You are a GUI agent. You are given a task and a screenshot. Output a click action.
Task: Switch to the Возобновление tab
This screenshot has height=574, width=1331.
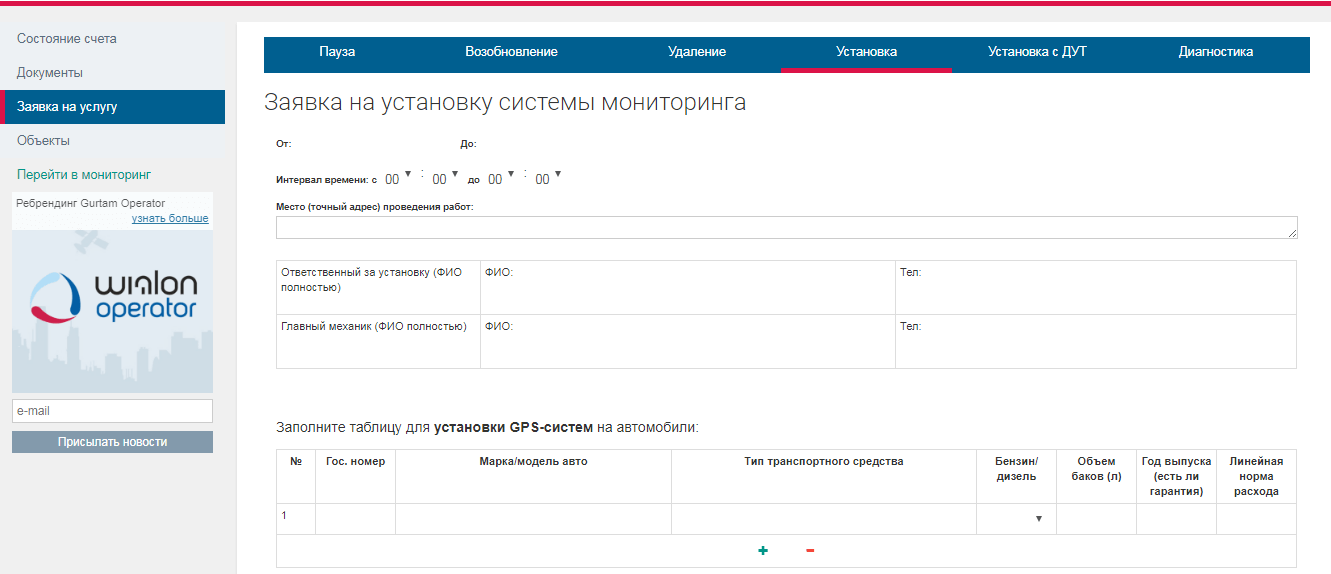click(511, 52)
